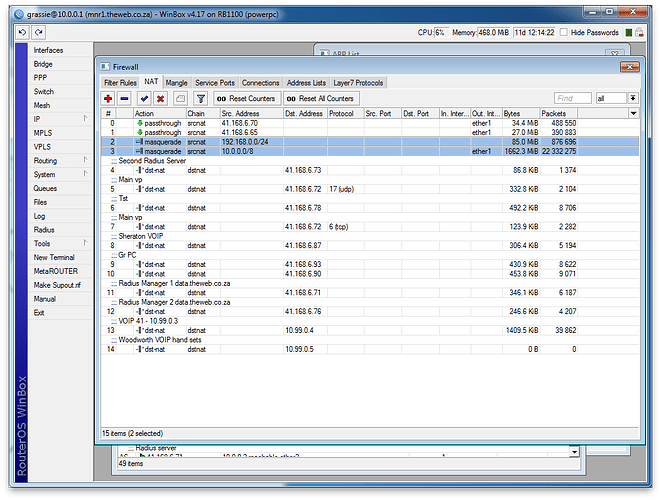Open Connections tab
The width and height of the screenshot is (660, 500).
pos(260,83)
